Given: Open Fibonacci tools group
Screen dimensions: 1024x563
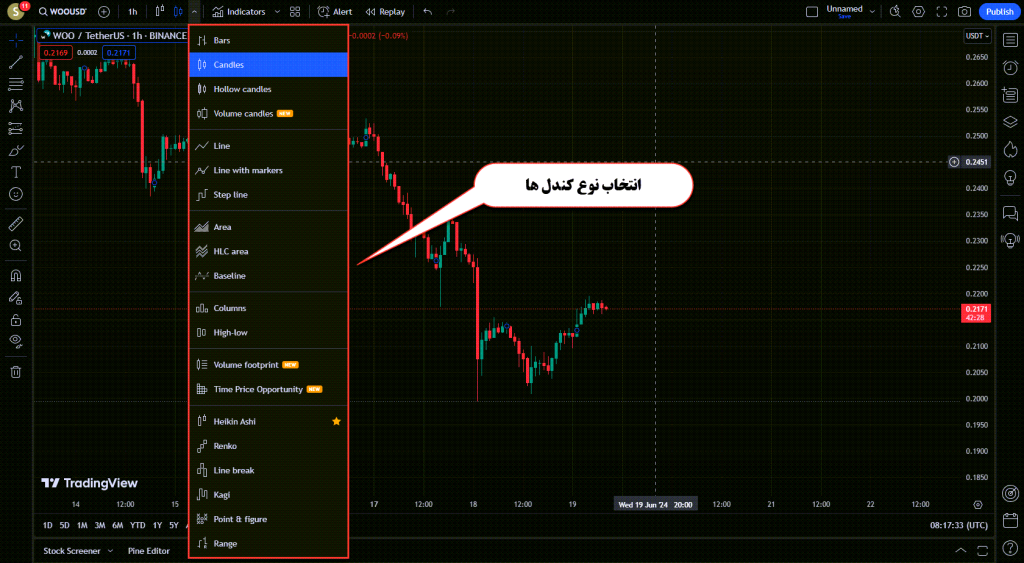Looking at the screenshot, I should (x=16, y=84).
